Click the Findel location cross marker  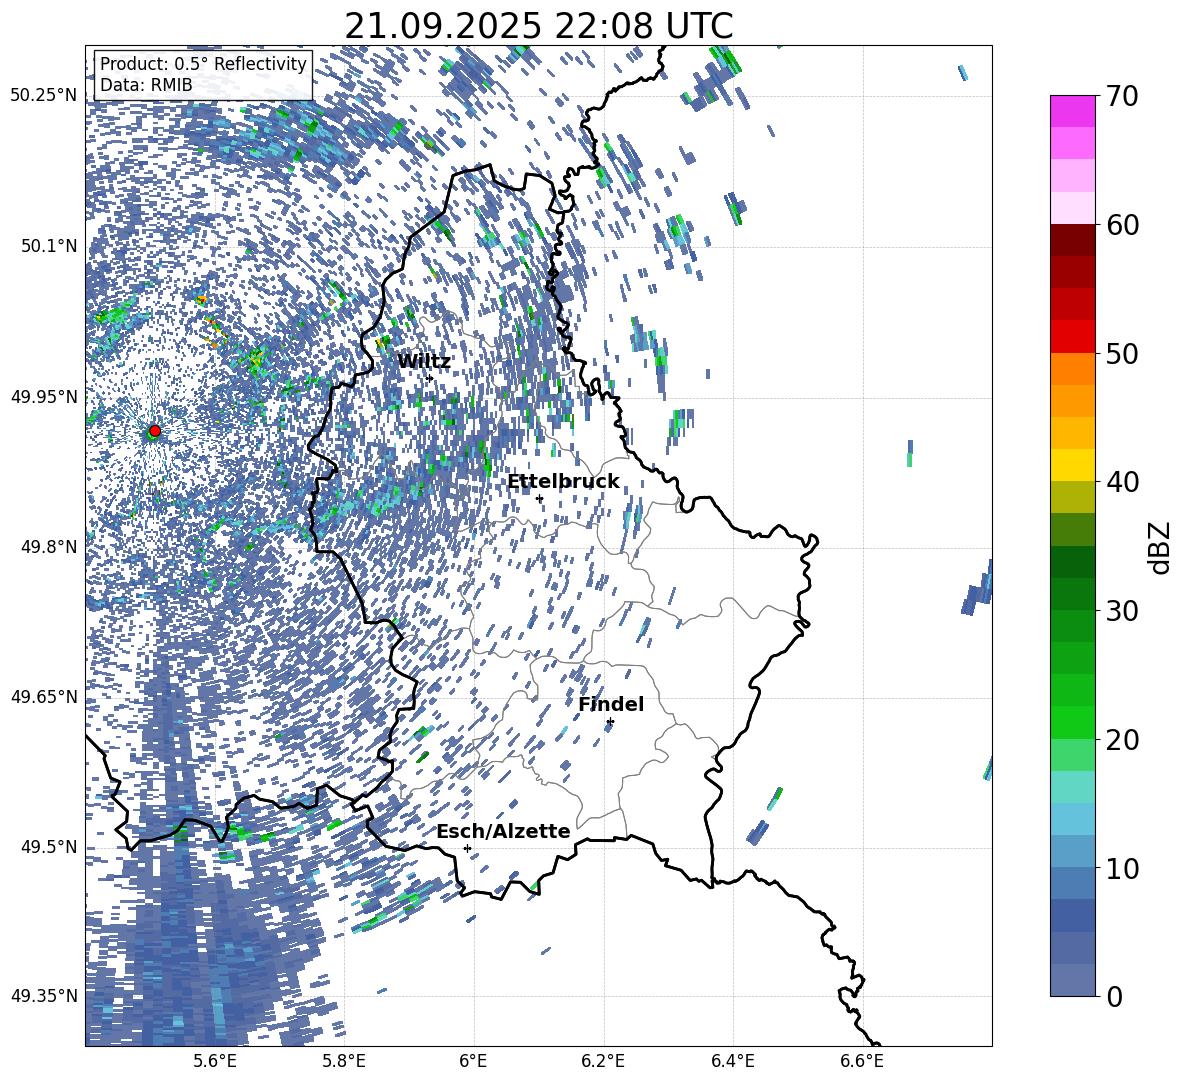pos(610,722)
